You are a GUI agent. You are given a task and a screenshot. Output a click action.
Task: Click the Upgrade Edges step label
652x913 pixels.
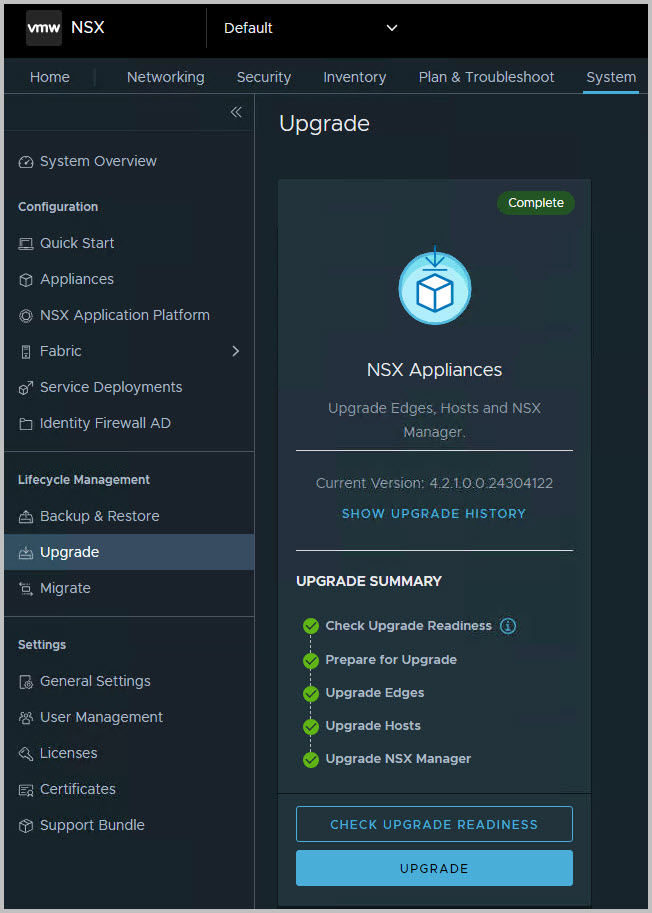pos(375,693)
